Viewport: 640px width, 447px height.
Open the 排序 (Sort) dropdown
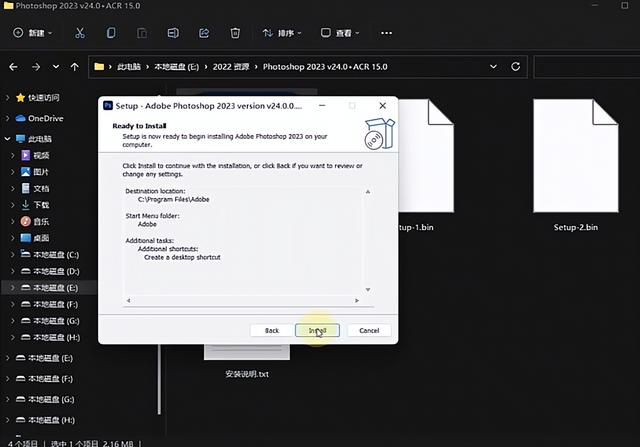click(x=282, y=33)
